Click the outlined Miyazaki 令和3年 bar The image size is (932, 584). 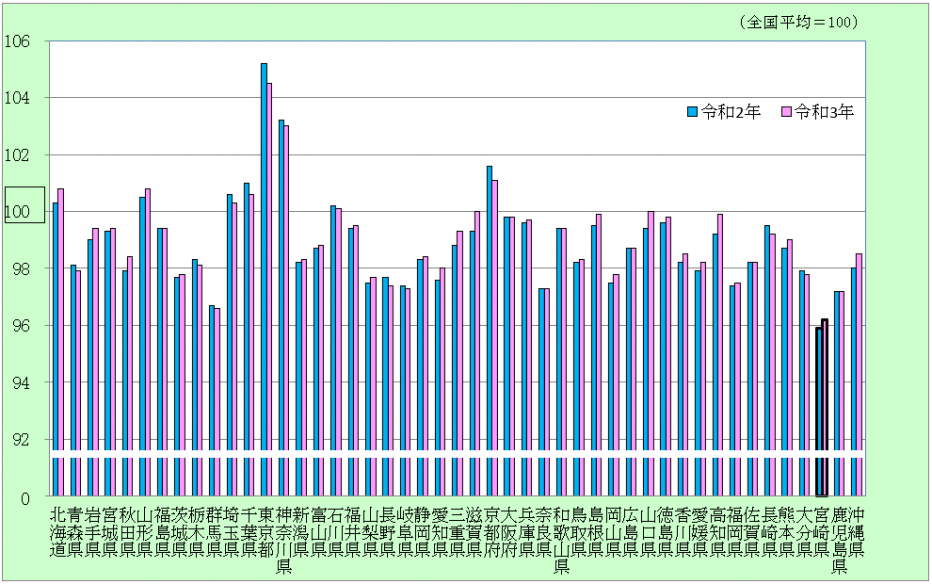tap(824, 408)
